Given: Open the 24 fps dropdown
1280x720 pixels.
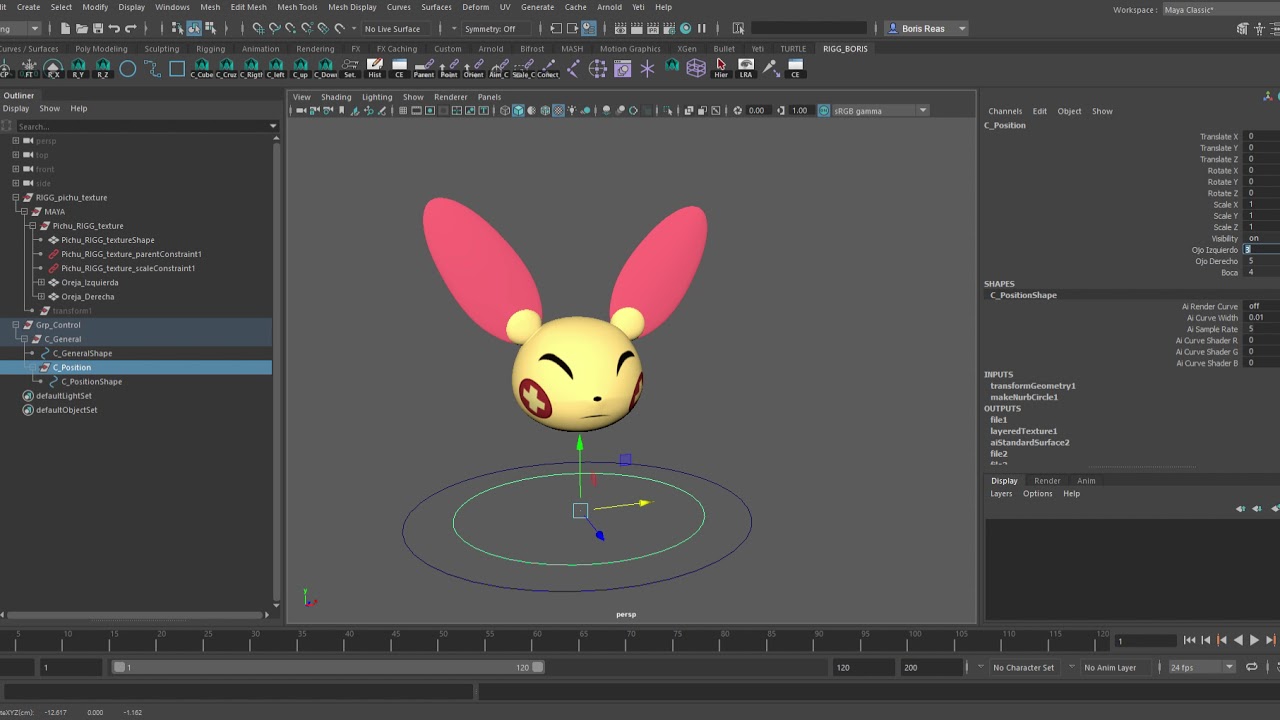Looking at the screenshot, I should [1203, 667].
